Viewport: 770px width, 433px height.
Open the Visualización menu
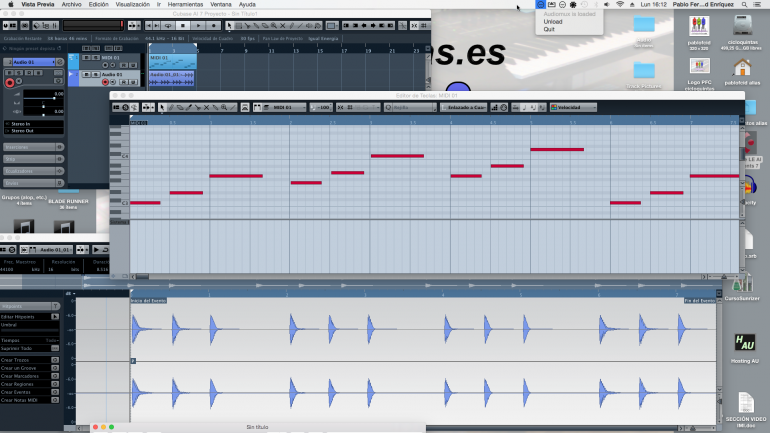[x=132, y=4]
